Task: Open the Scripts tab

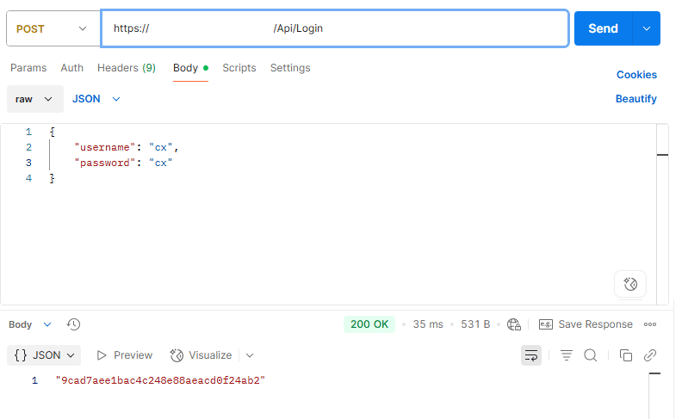Action: pyautogui.click(x=239, y=68)
